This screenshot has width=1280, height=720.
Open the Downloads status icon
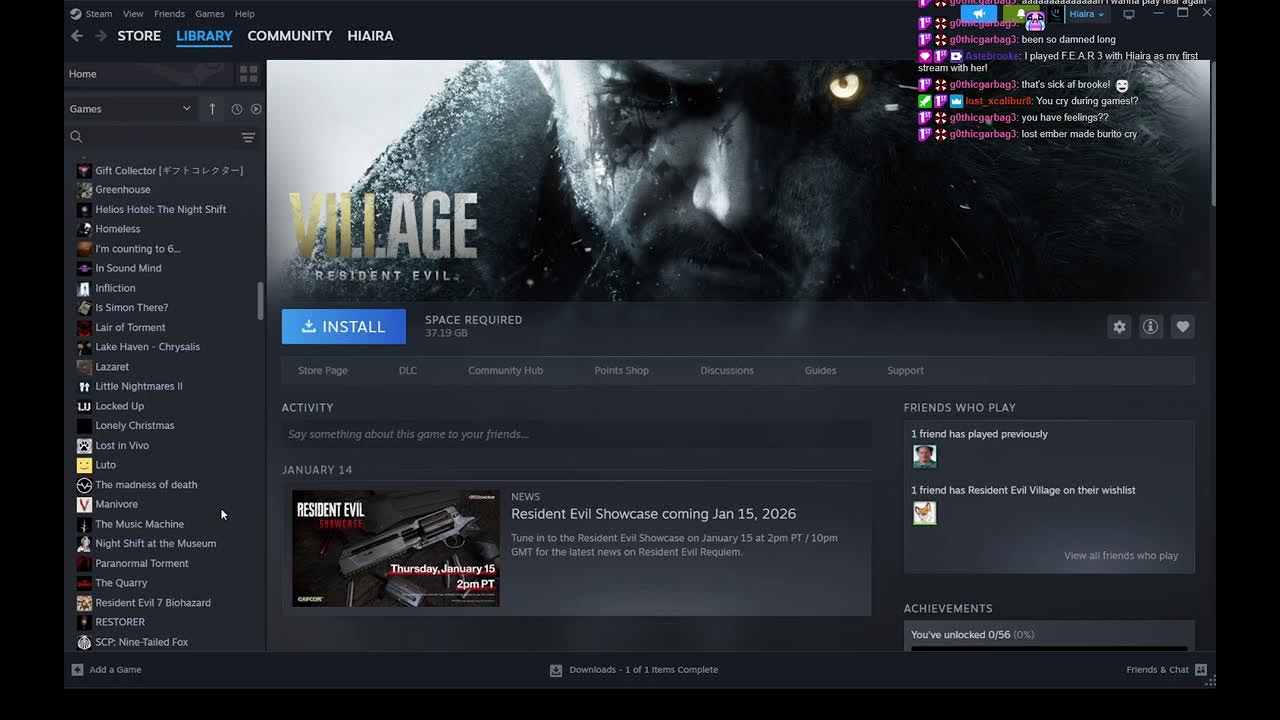556,670
